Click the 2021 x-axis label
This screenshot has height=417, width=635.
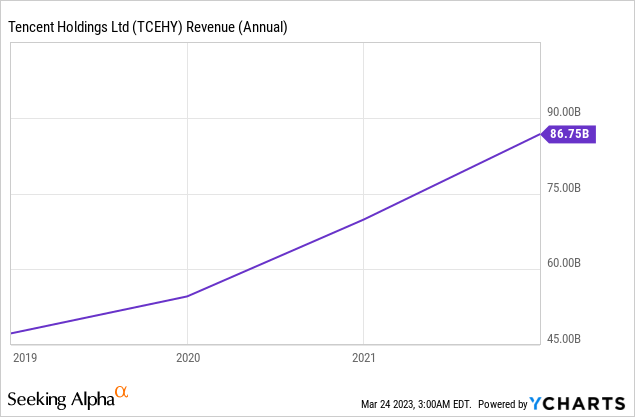point(364,358)
